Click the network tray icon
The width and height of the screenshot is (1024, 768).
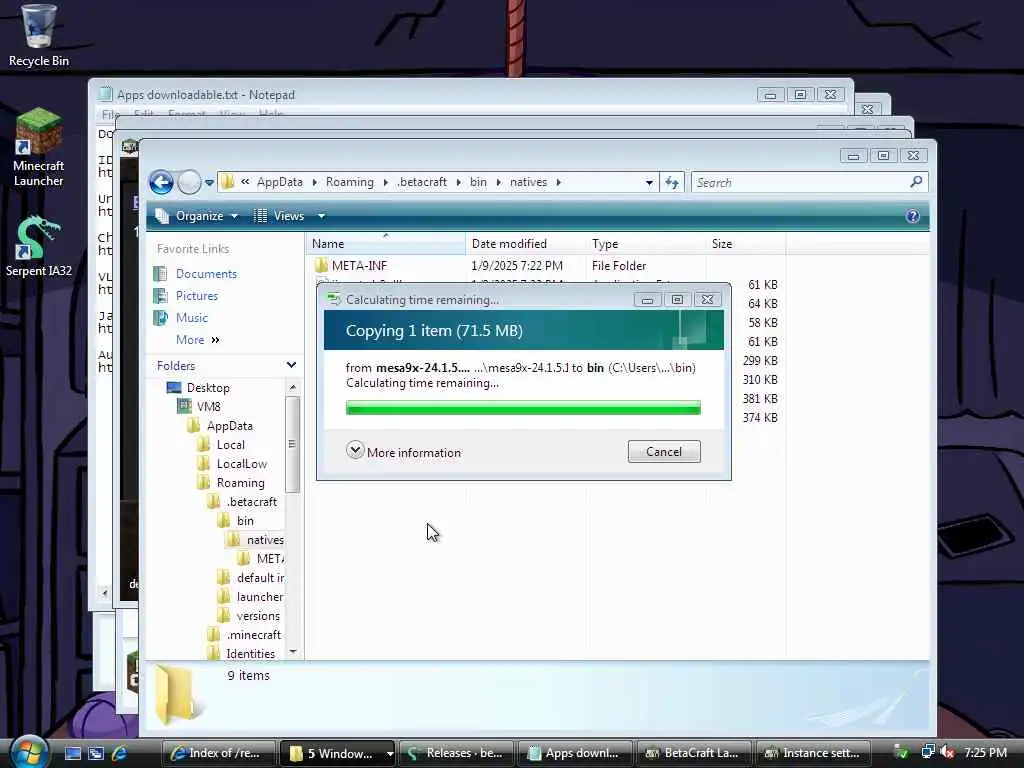pos(927,752)
